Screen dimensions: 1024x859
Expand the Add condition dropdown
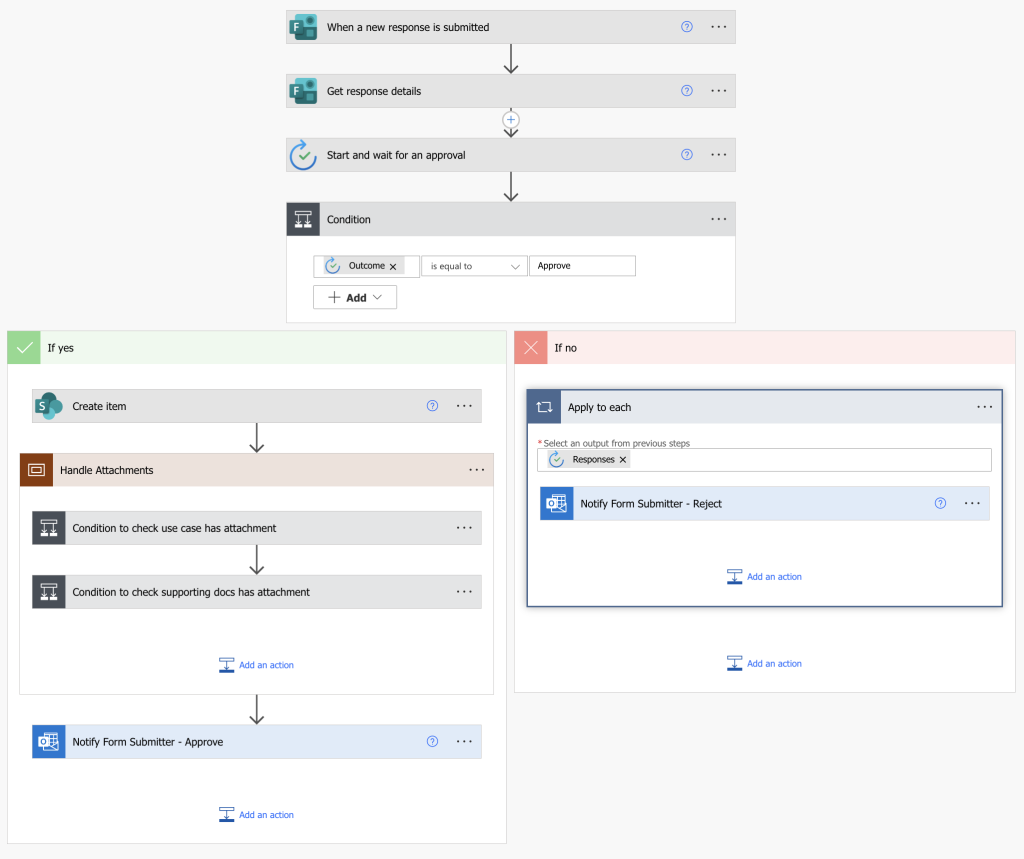[354, 296]
